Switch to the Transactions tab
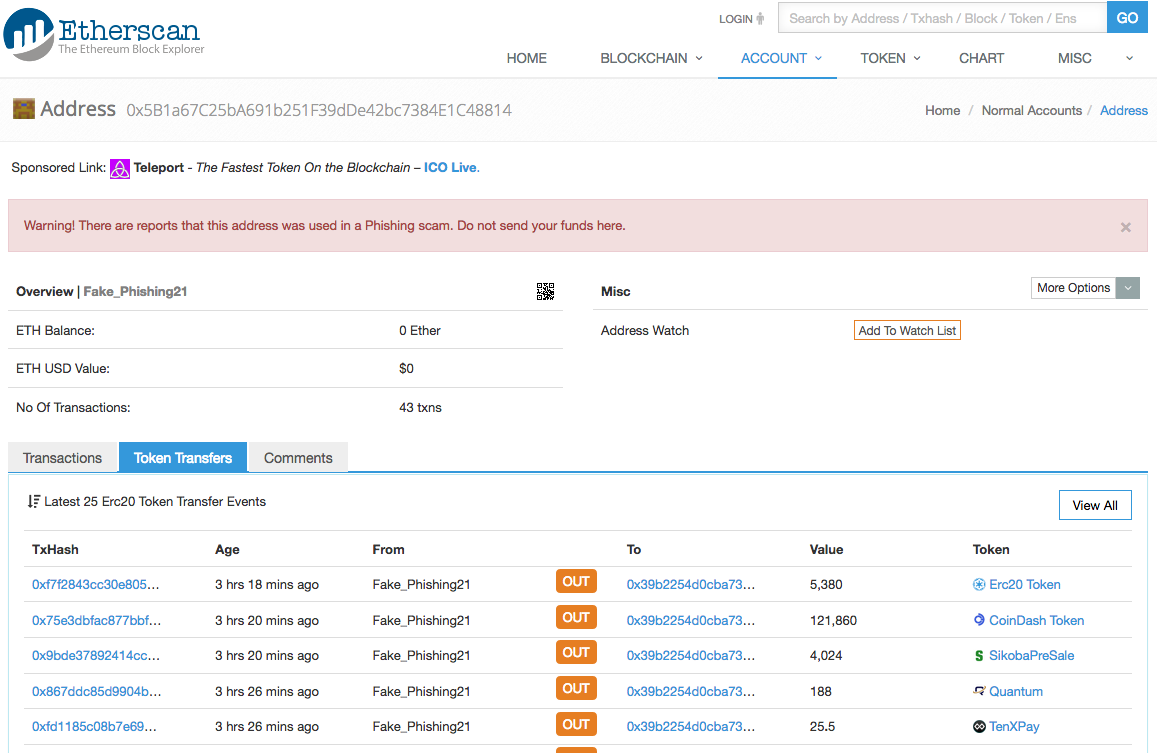Screen dimensions: 1157x753 63,458
